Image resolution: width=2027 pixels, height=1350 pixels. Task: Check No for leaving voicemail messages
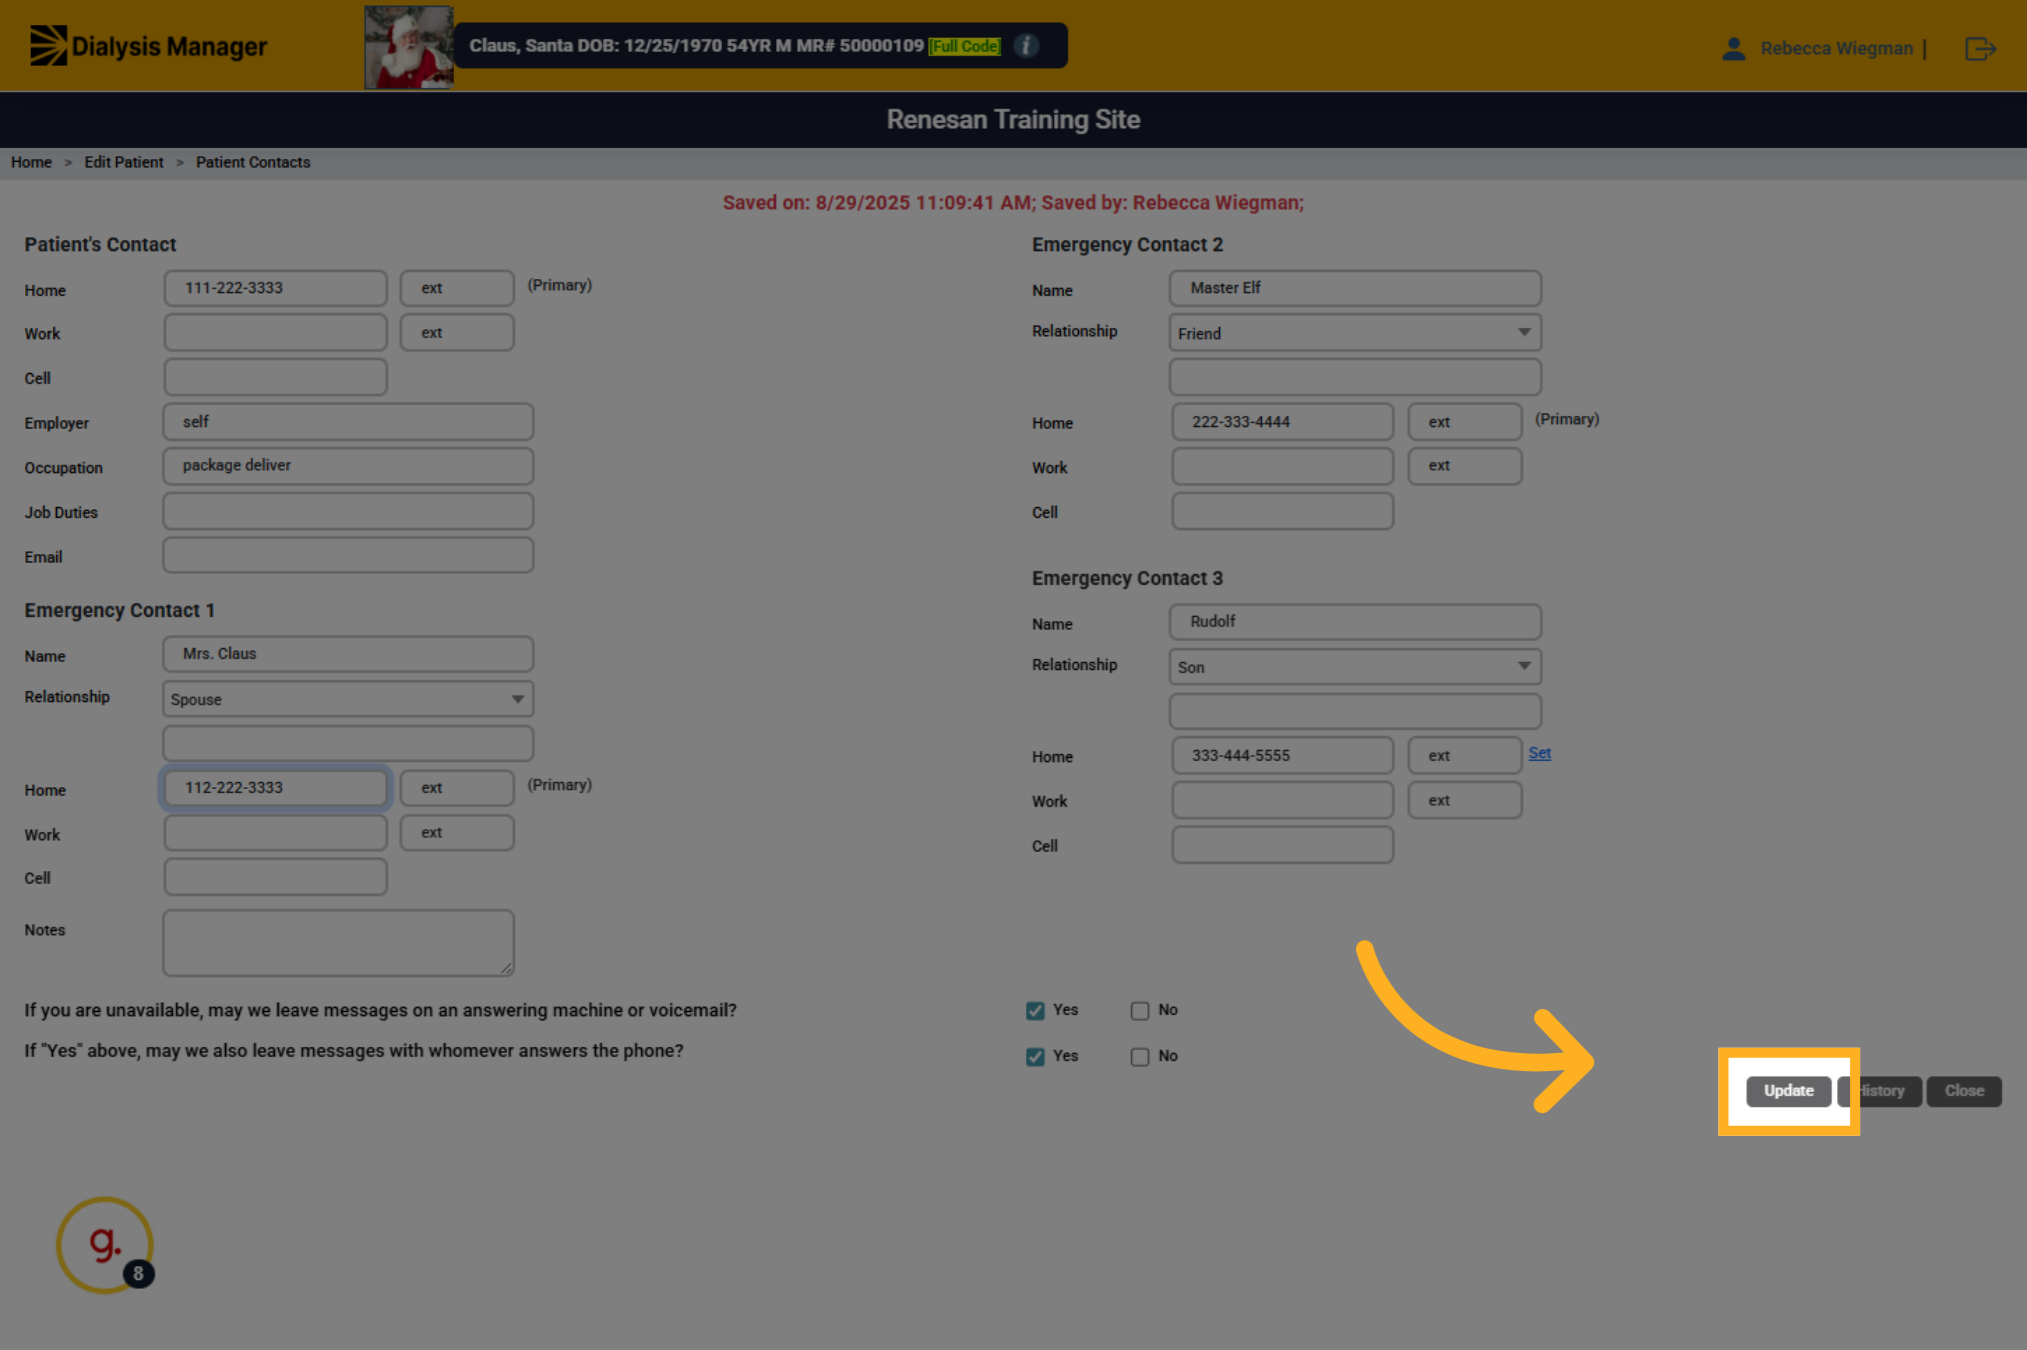tap(1139, 1011)
